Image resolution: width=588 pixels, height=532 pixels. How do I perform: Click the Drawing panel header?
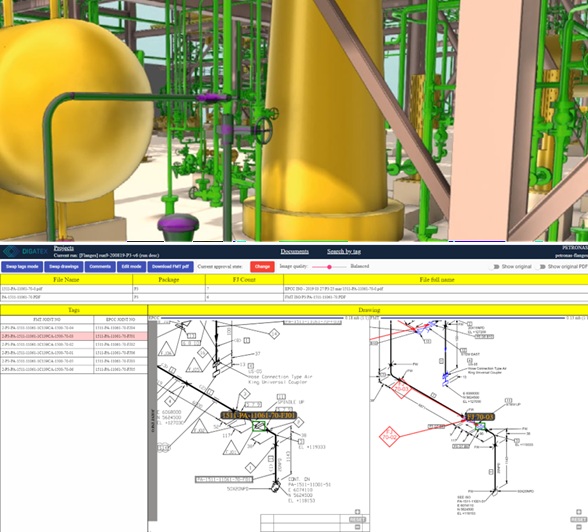(368, 310)
